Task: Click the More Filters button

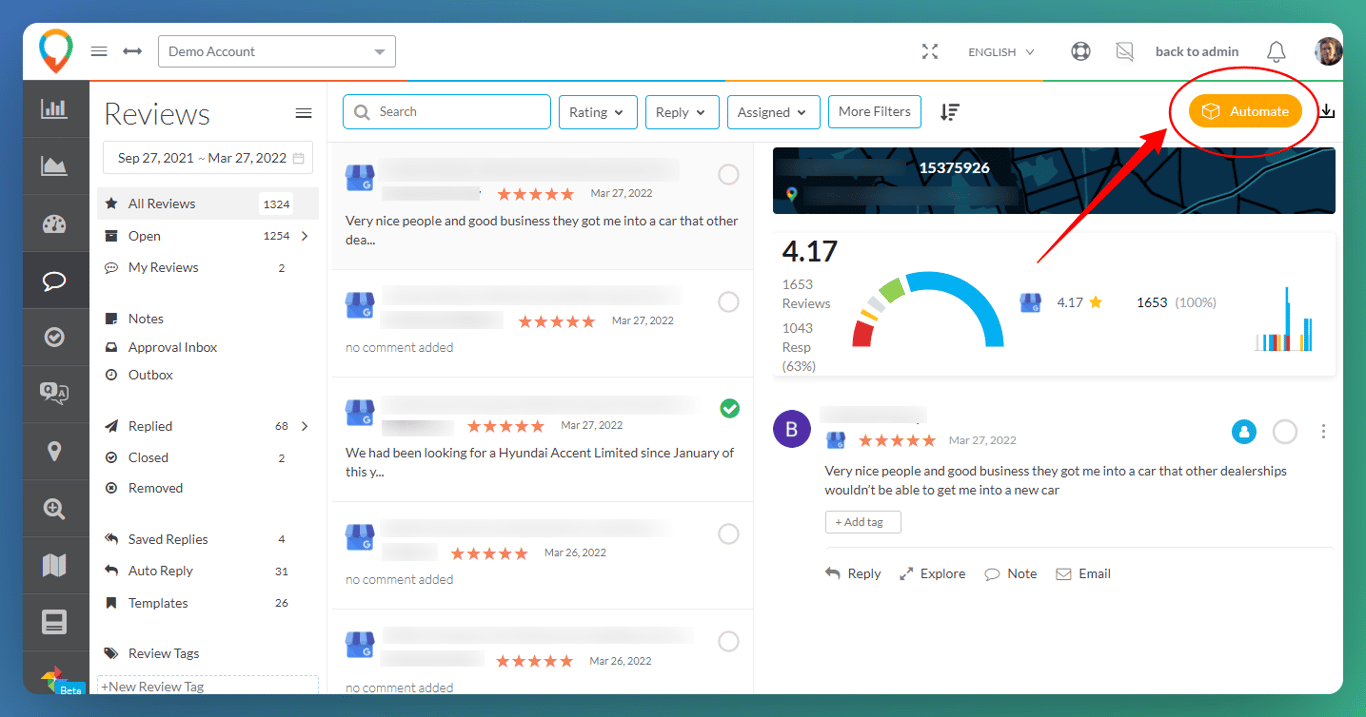Action: coord(874,112)
